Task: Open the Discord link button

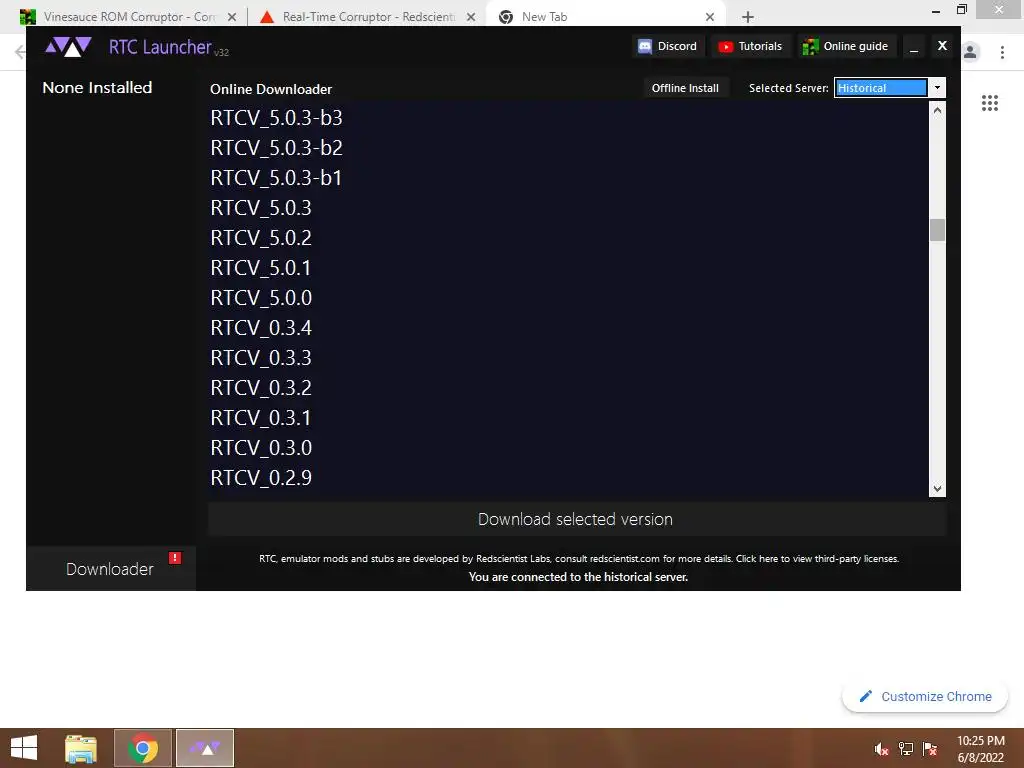Action: click(667, 46)
